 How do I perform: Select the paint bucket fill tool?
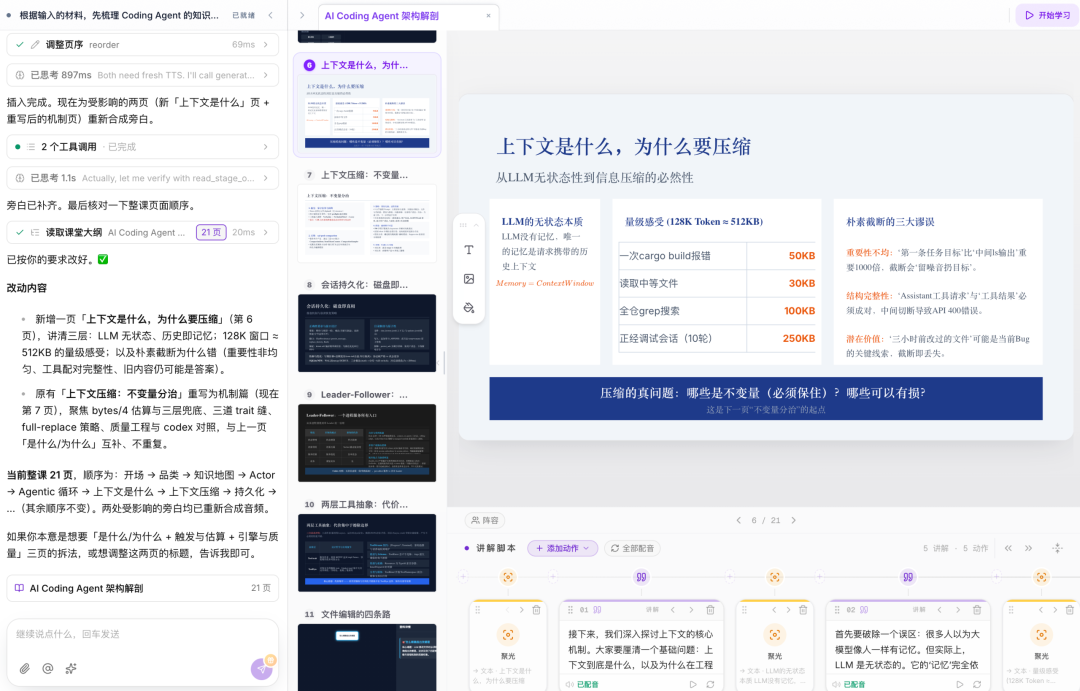click(469, 308)
